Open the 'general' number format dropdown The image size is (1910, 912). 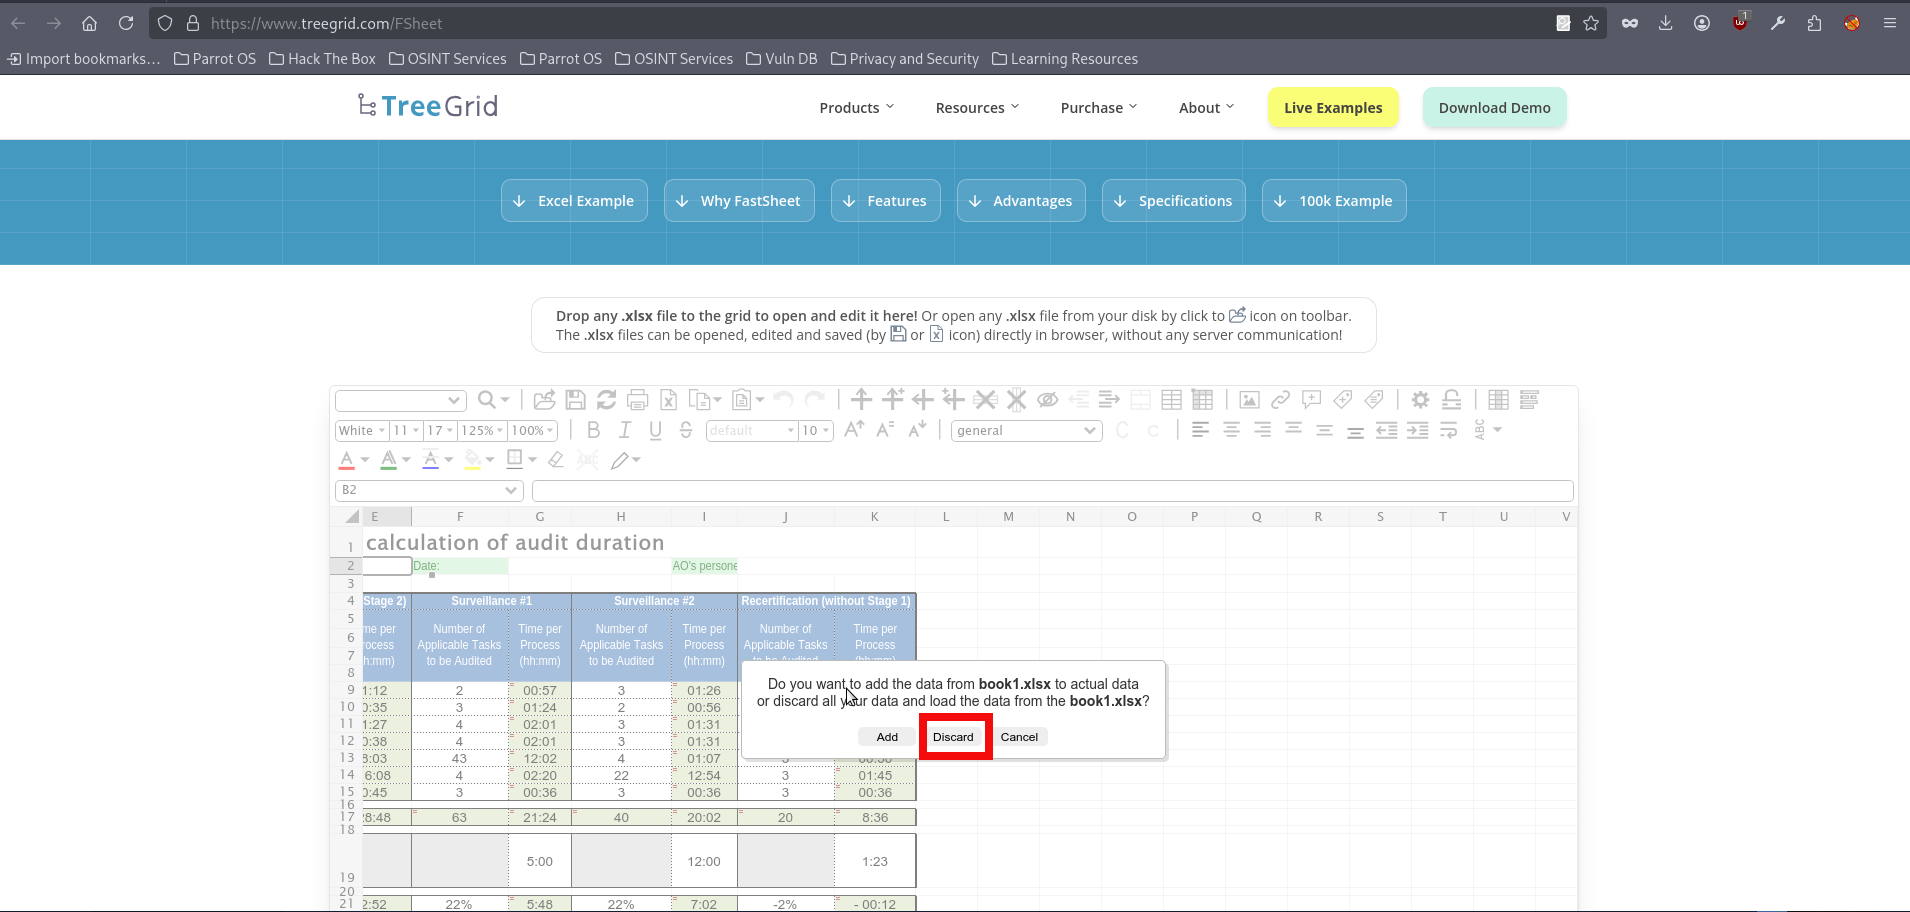click(x=1026, y=430)
